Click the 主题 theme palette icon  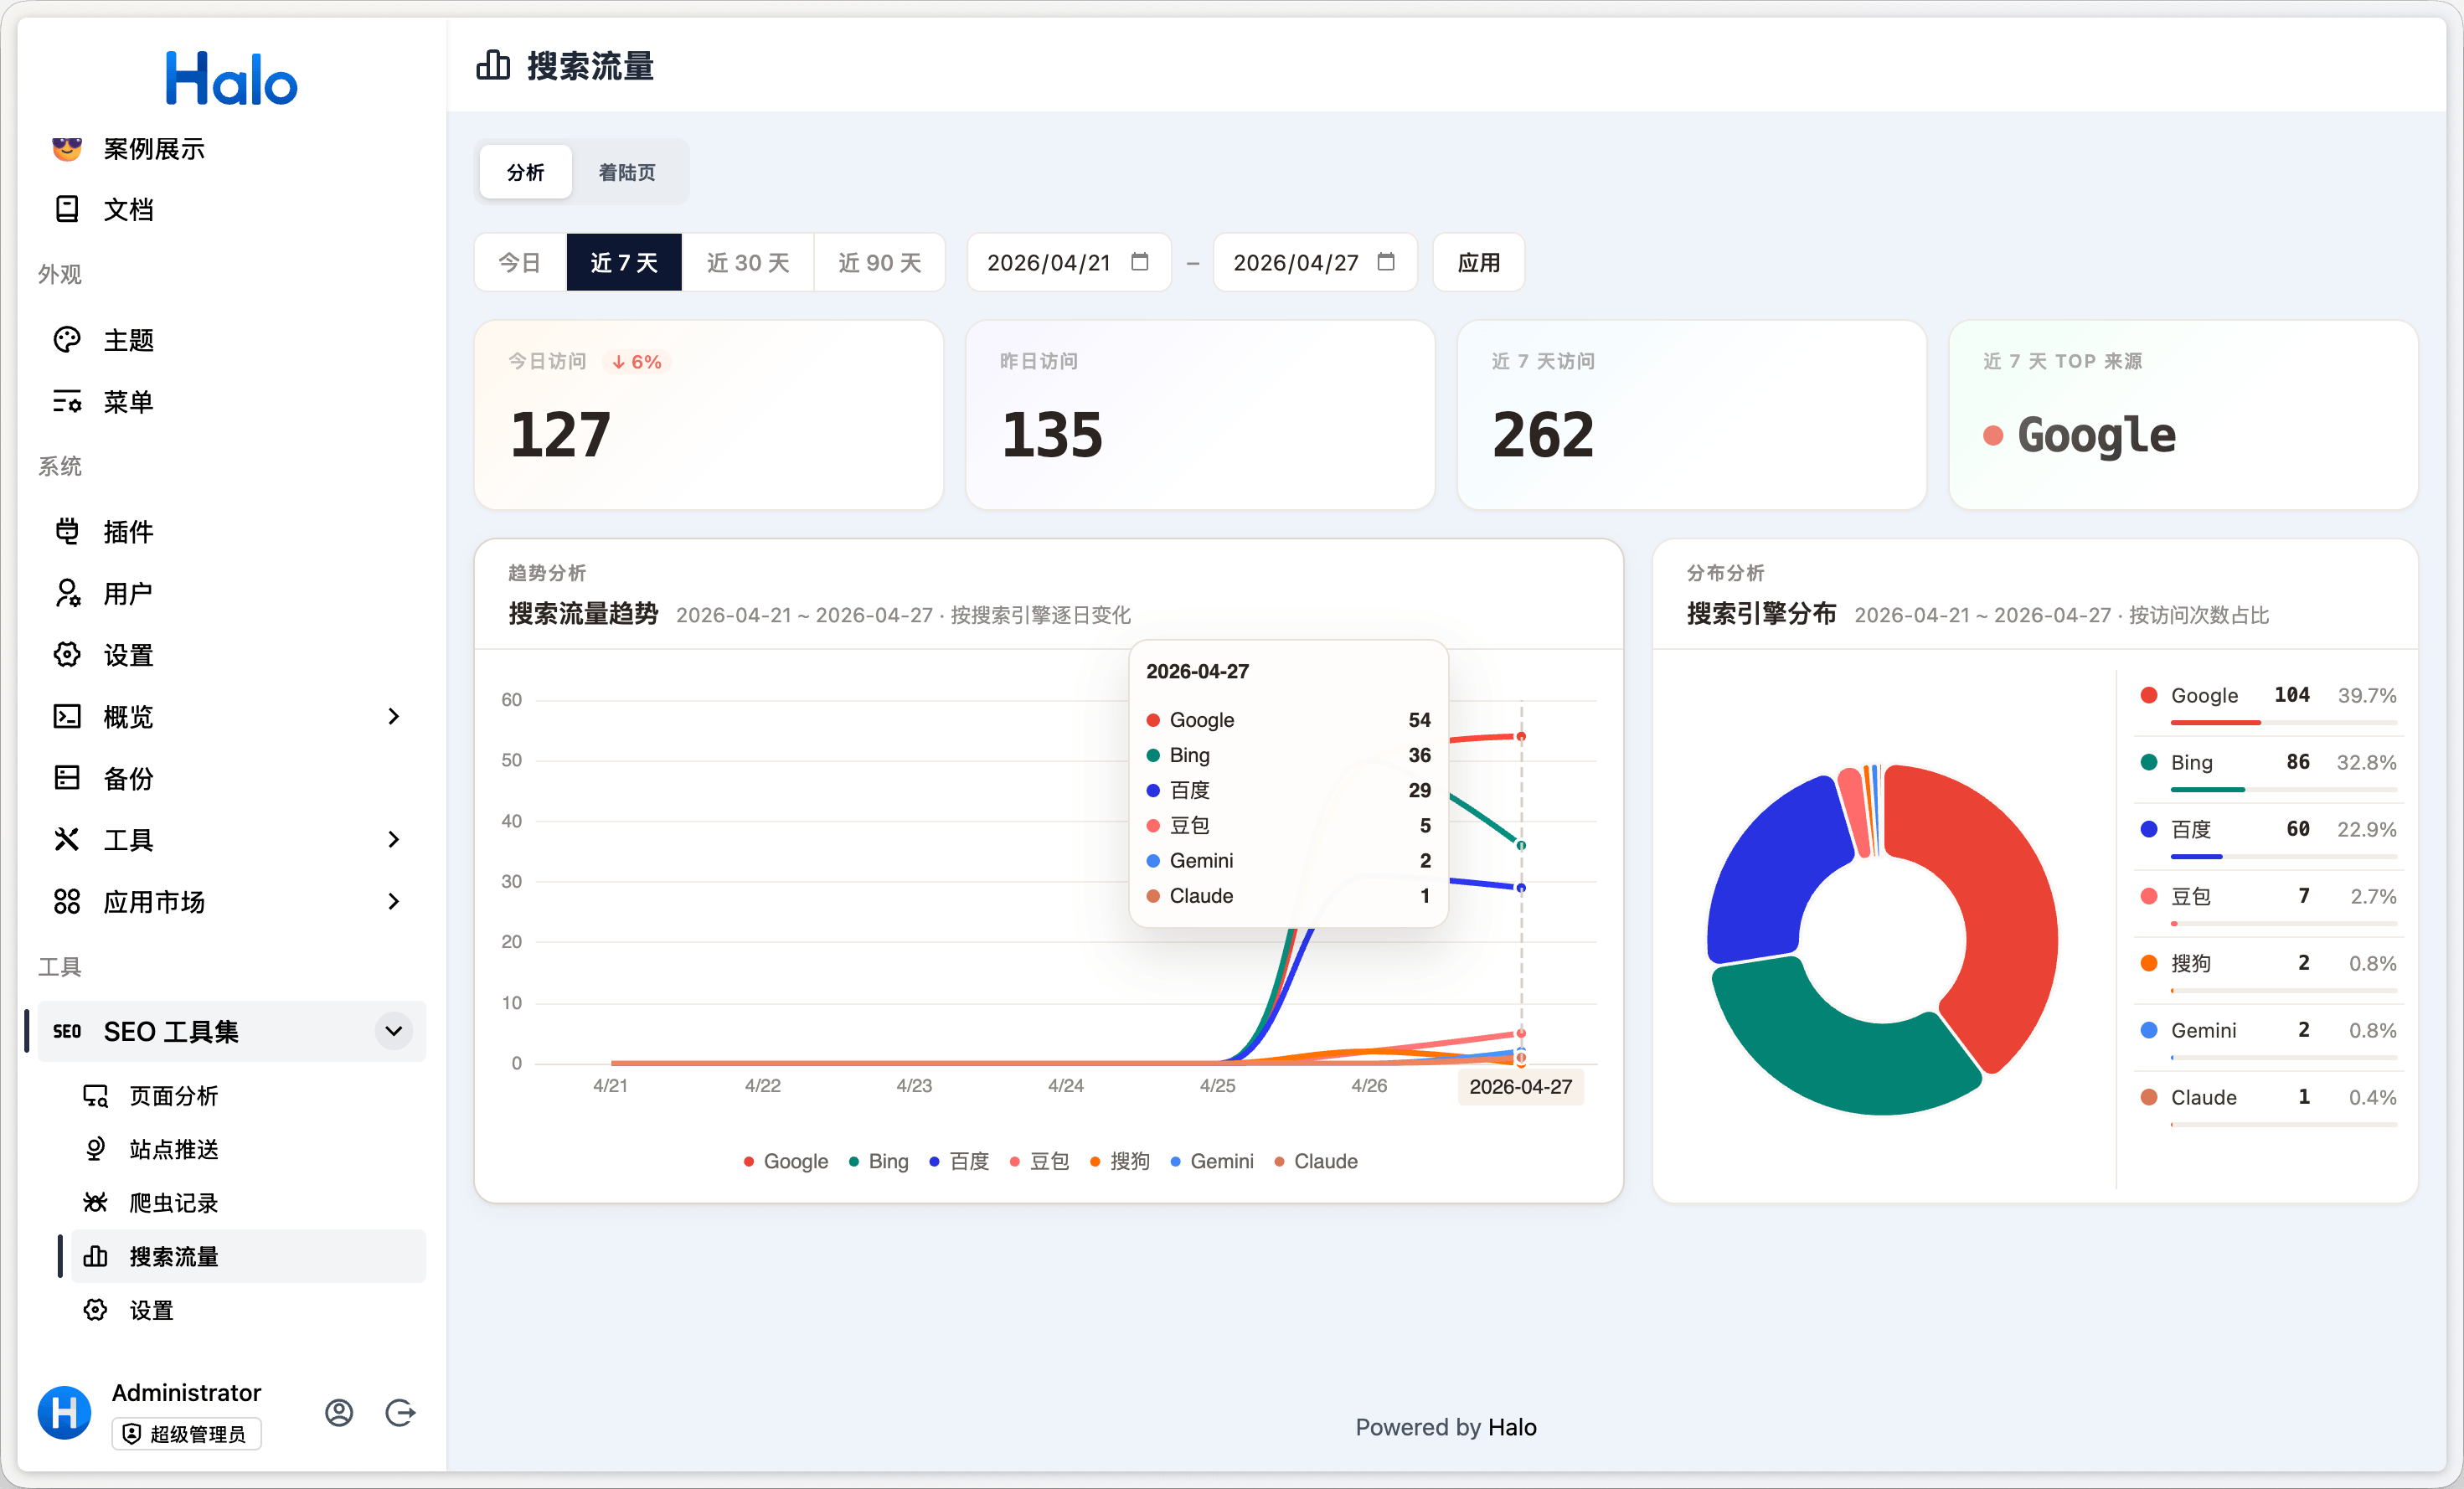point(67,340)
